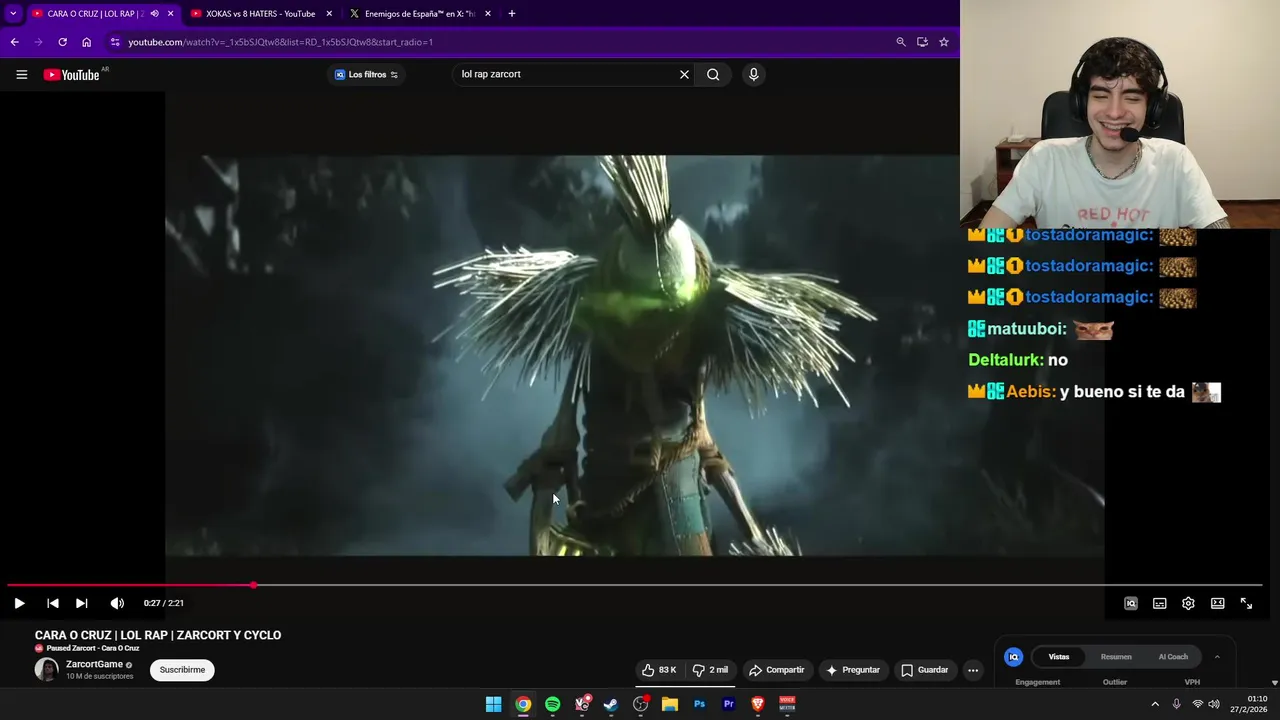Click the page scrollbar down arrow
This screenshot has width=1280, height=720.
coord(1274,683)
